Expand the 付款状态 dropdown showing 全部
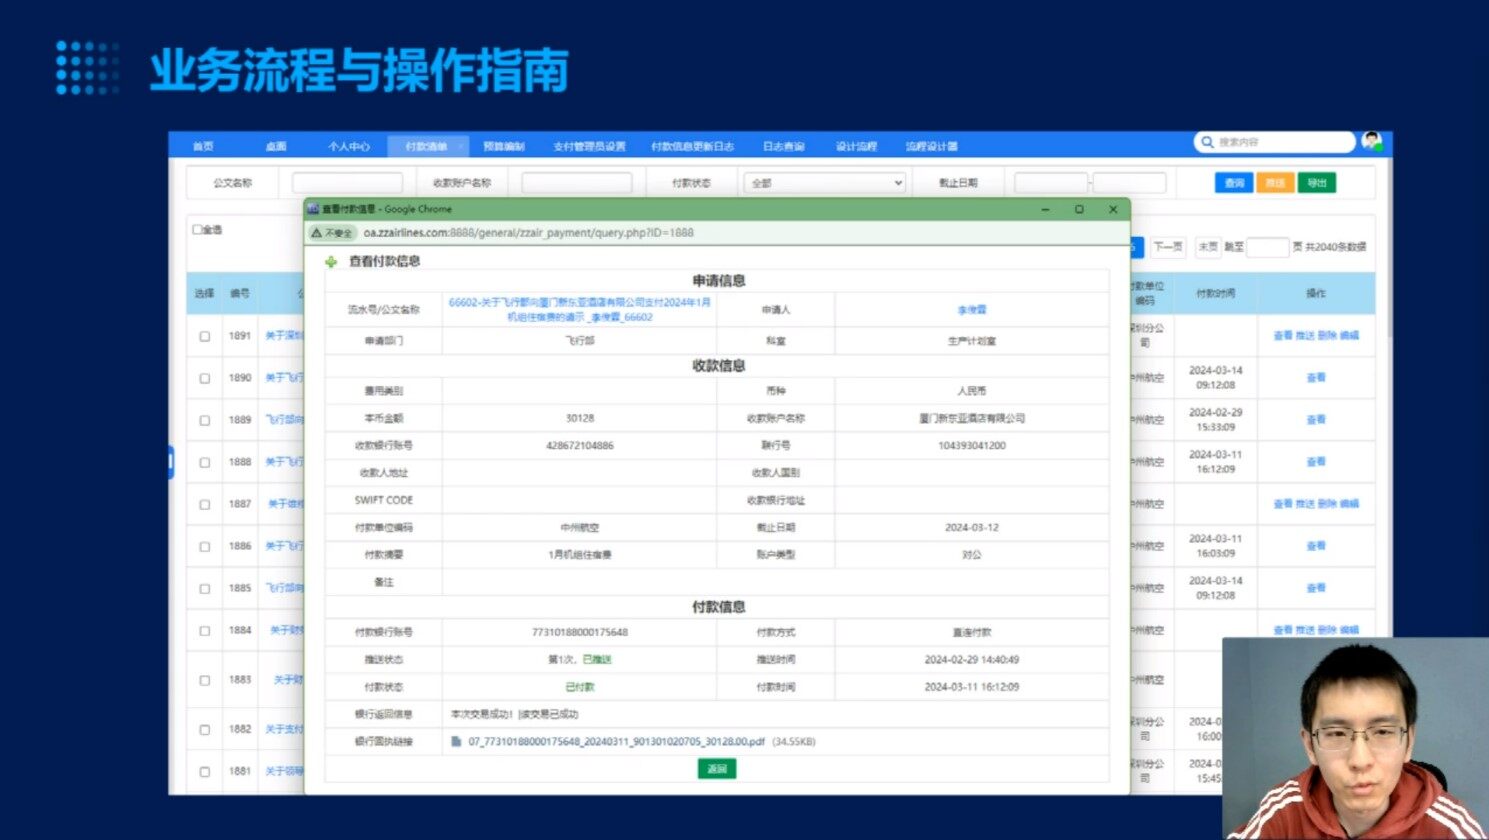Viewport: 1489px width, 840px height. click(824, 183)
